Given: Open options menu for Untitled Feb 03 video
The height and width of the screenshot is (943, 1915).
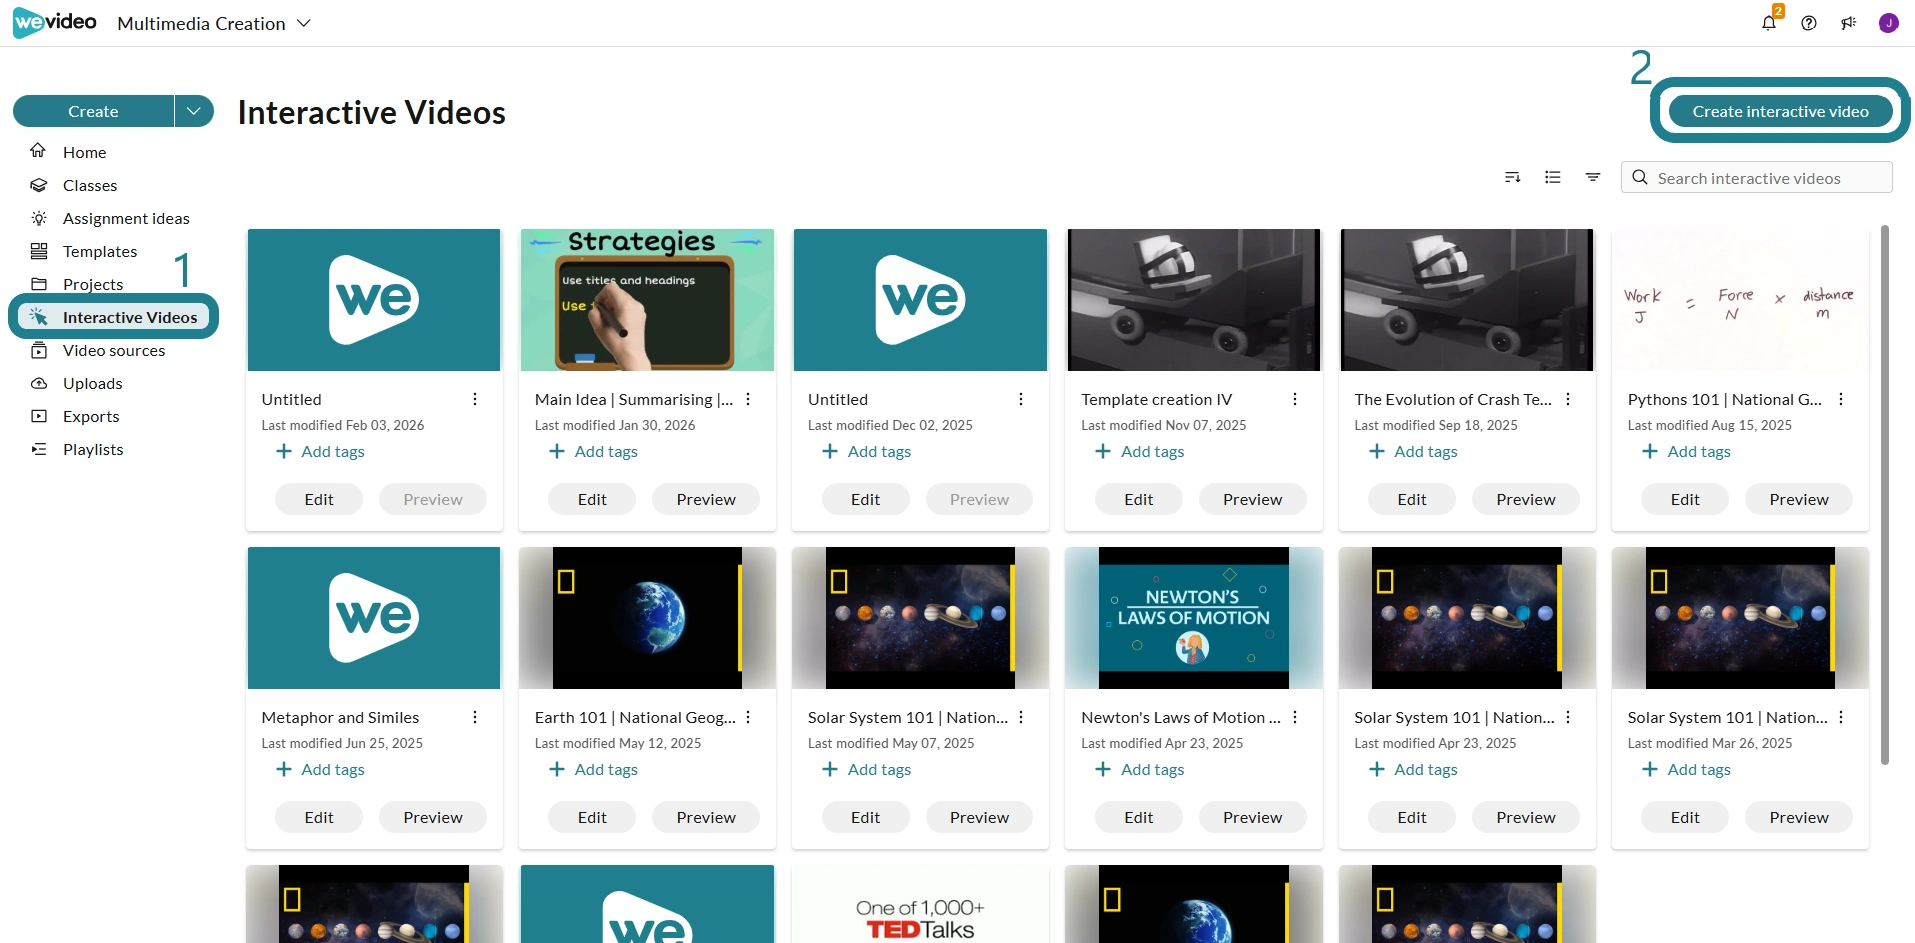Looking at the screenshot, I should (x=475, y=399).
